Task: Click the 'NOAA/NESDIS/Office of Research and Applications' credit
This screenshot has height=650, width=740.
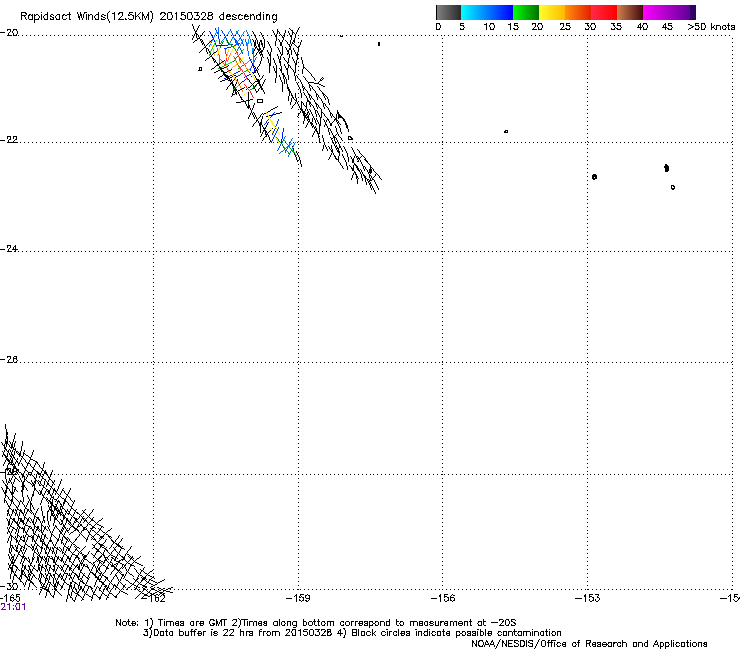Action: tap(589, 644)
